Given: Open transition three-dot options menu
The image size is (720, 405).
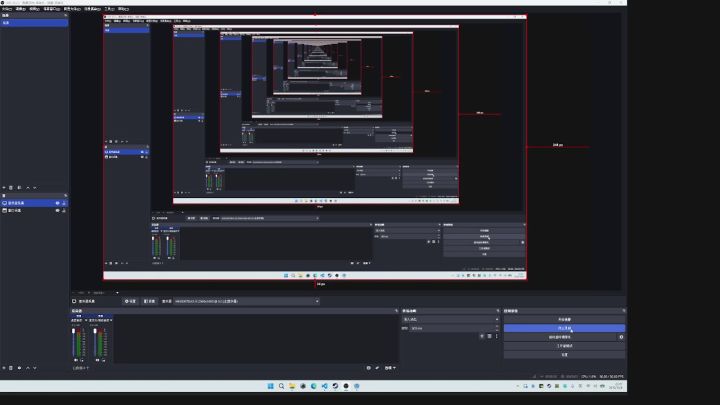Looking at the screenshot, I should (x=496, y=336).
